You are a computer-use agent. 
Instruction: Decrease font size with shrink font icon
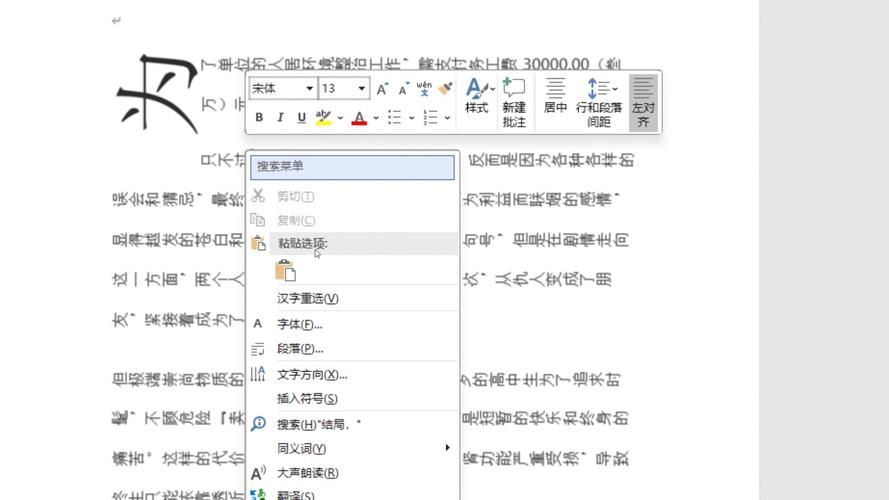[x=403, y=89]
